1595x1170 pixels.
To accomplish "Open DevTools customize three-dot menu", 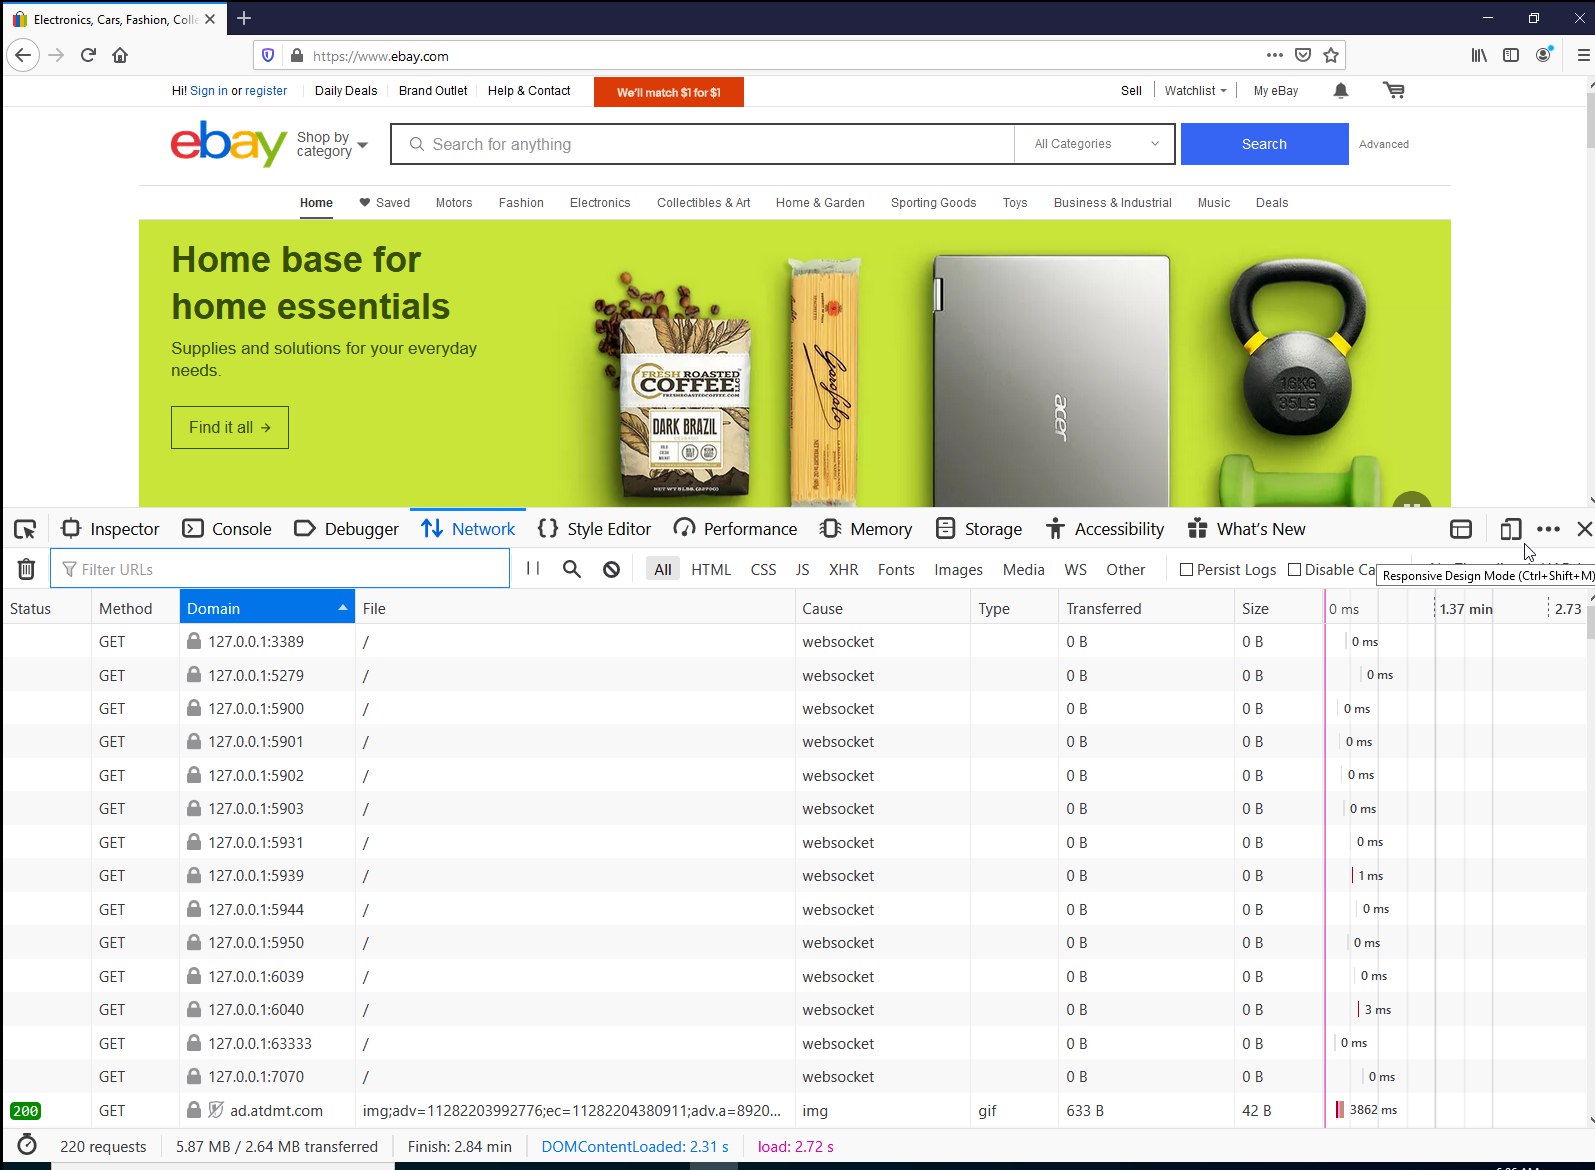I will click(x=1548, y=529).
